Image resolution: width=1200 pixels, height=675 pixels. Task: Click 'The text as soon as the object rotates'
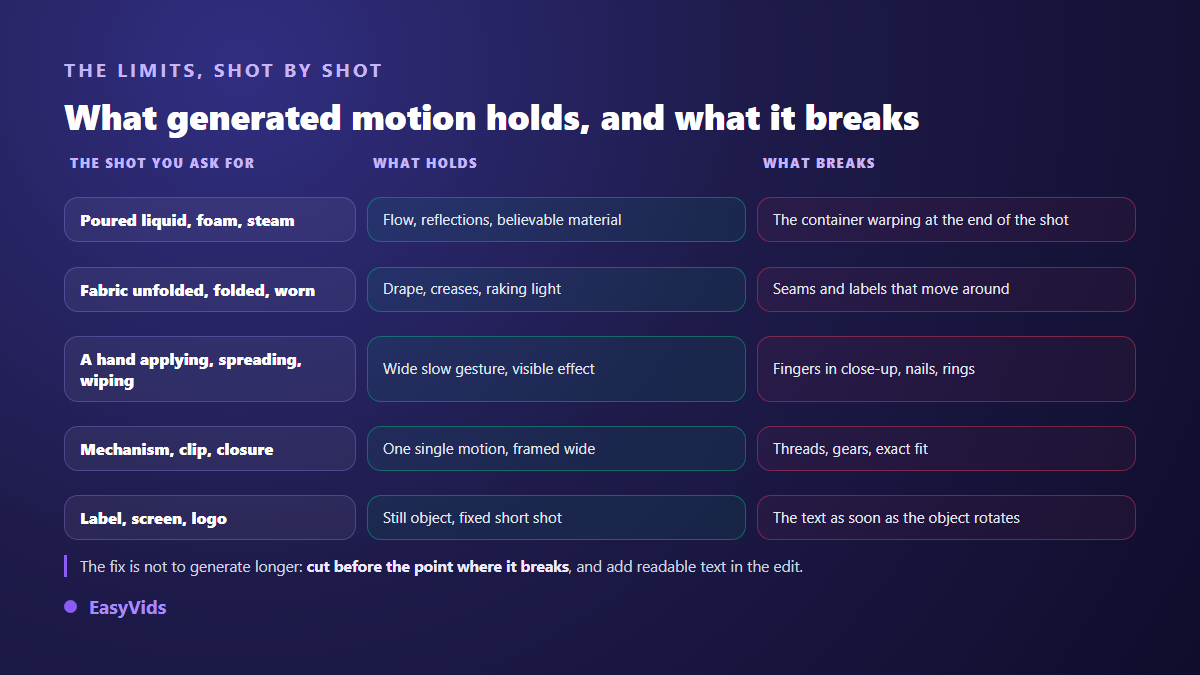coord(946,518)
